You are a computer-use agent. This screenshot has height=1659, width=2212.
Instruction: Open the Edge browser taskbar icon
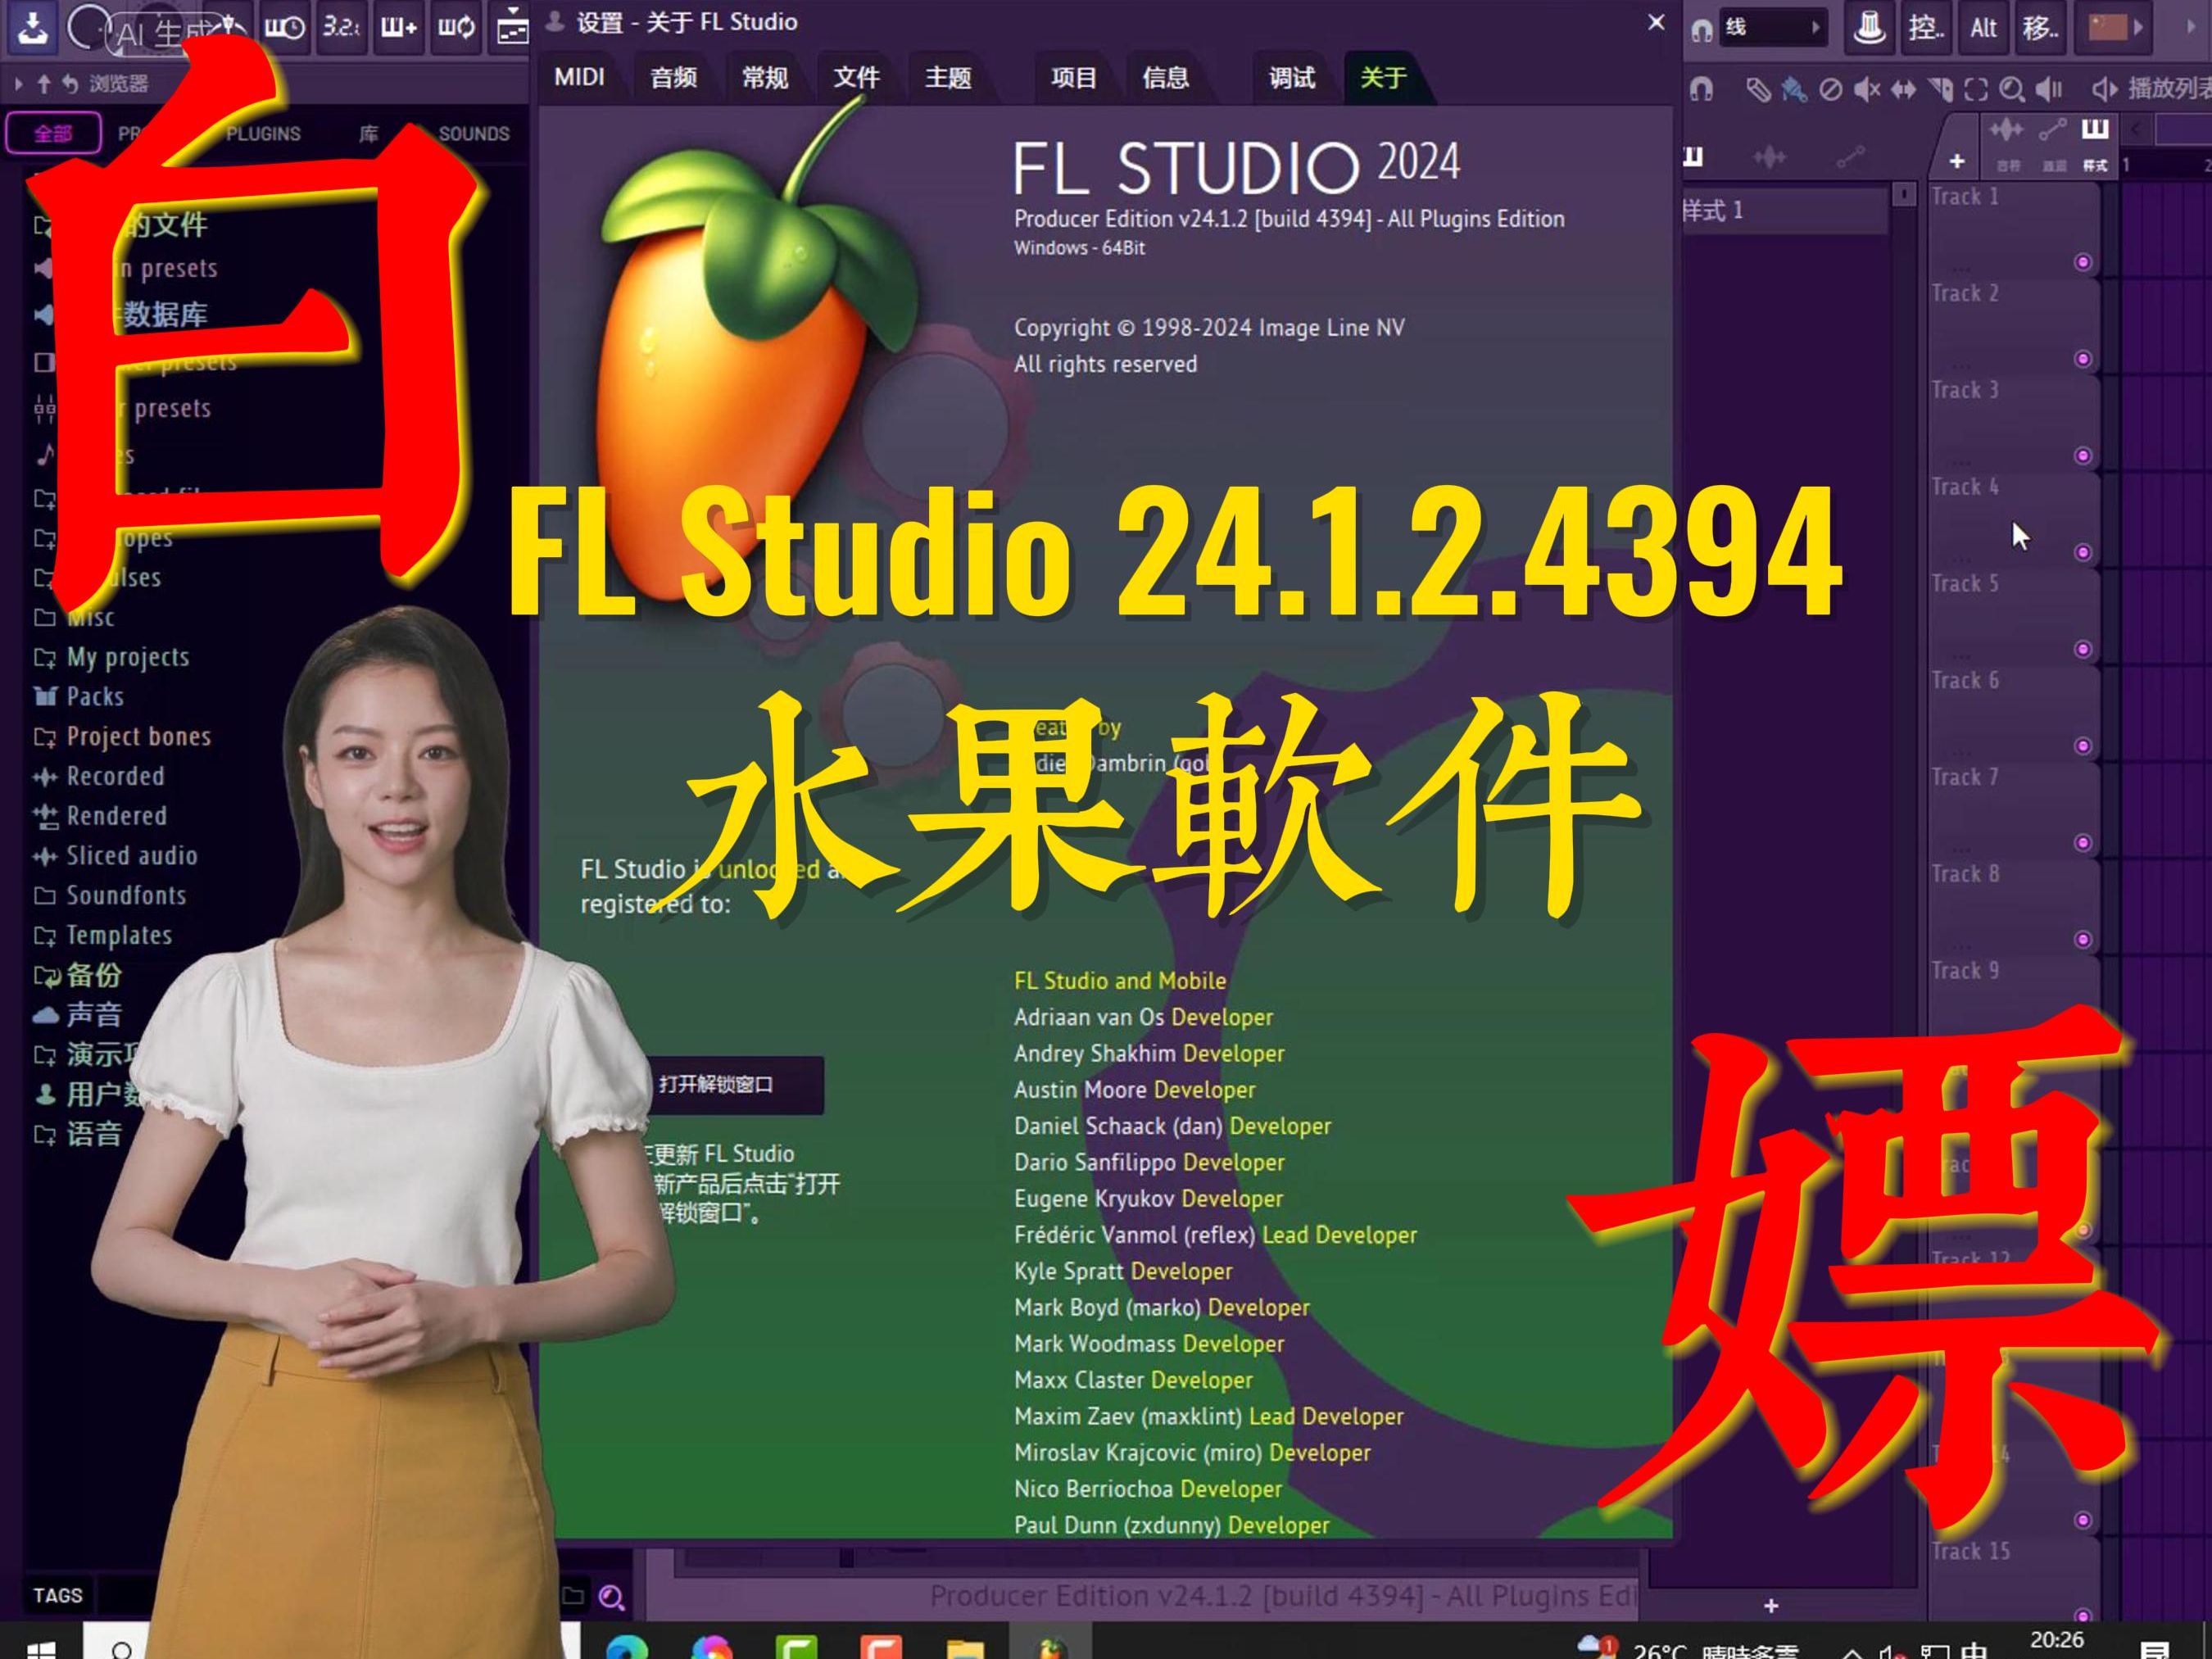click(627, 1647)
